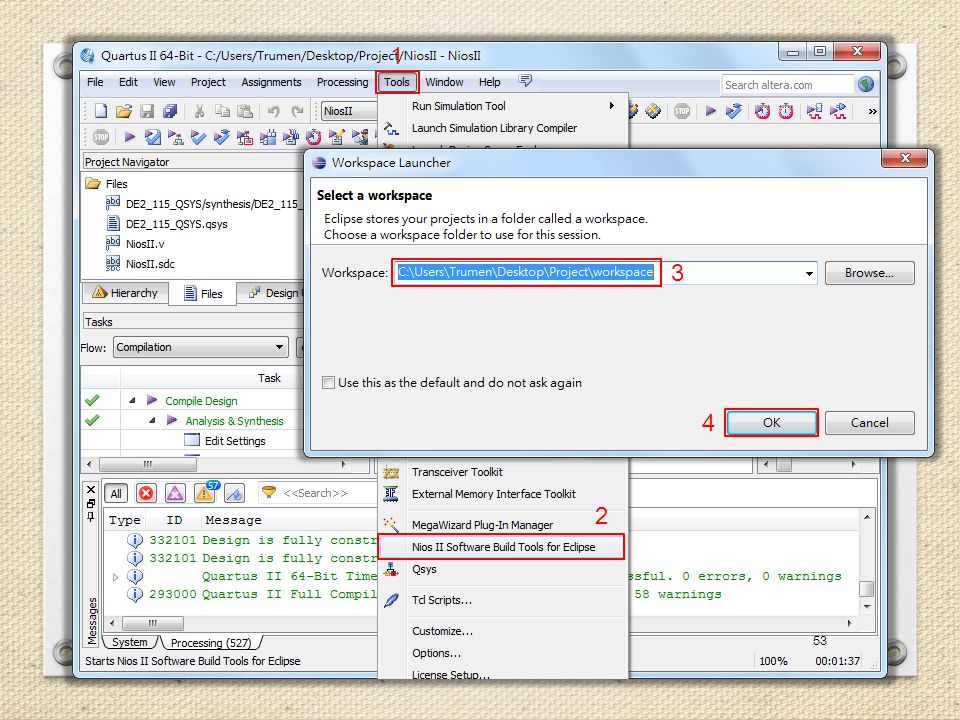960x720 pixels.
Task: Toggle the warning messages filter with 57 badge
Action: (x=205, y=492)
